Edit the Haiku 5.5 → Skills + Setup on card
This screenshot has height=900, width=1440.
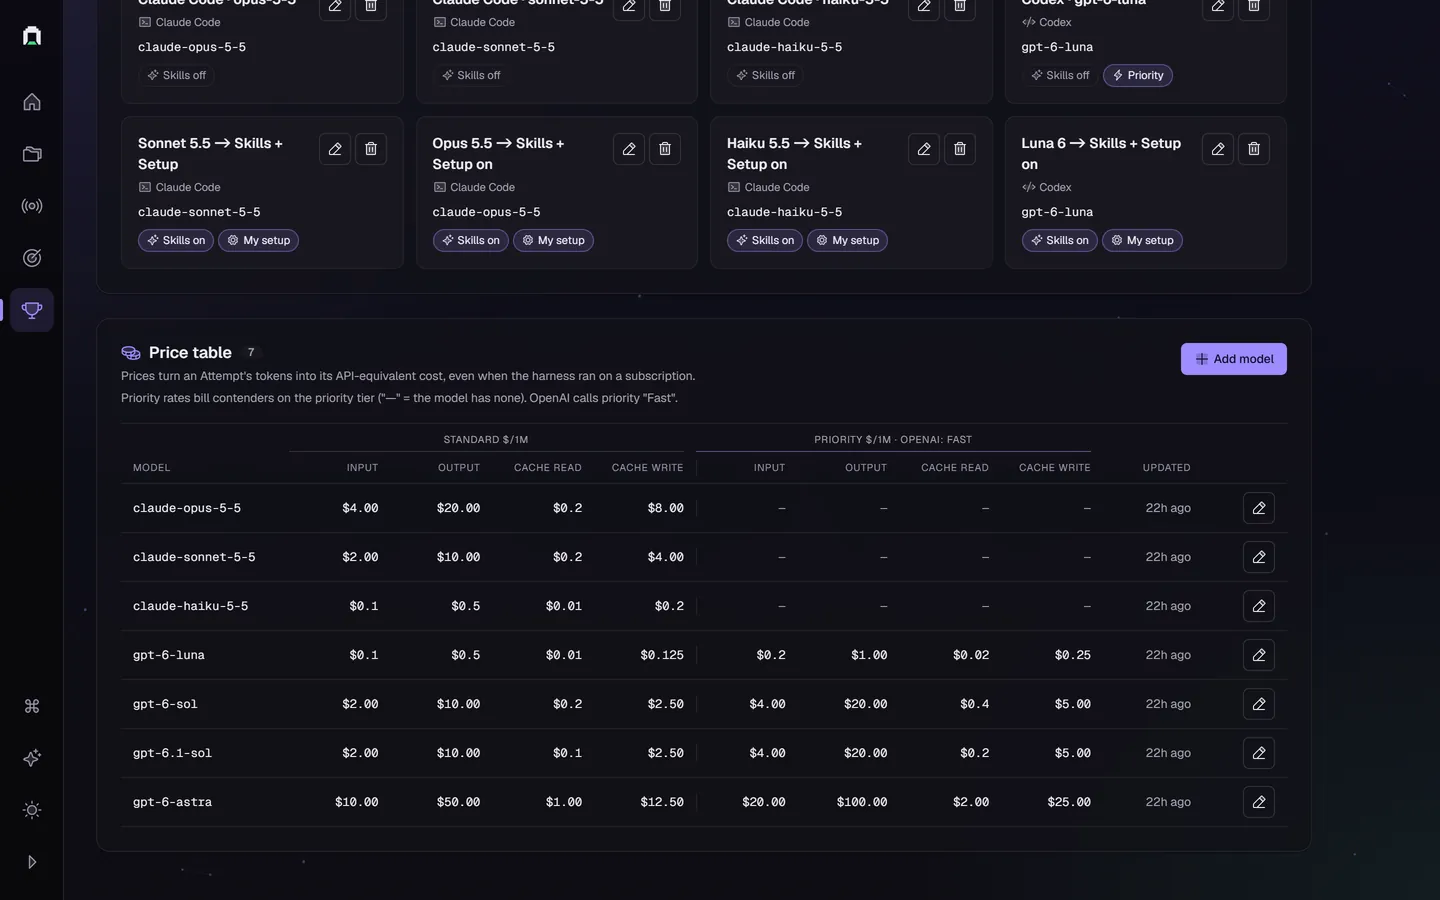[924, 149]
